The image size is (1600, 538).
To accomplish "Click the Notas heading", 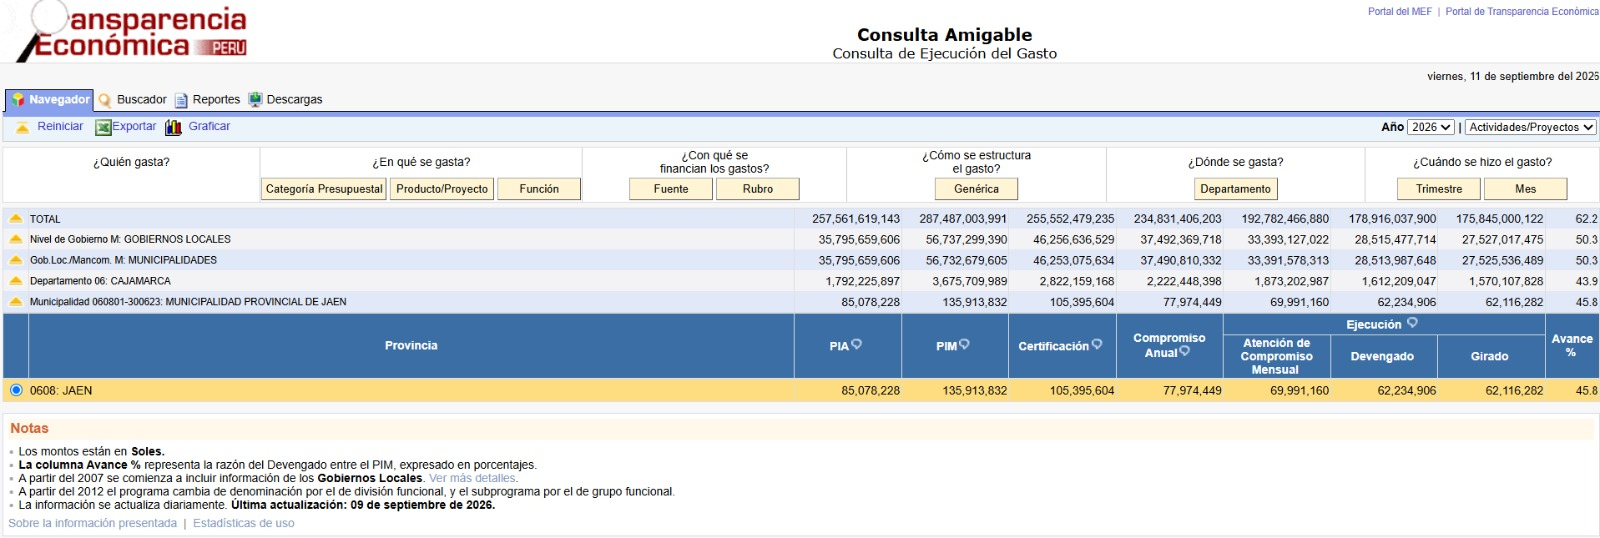I will point(29,428).
